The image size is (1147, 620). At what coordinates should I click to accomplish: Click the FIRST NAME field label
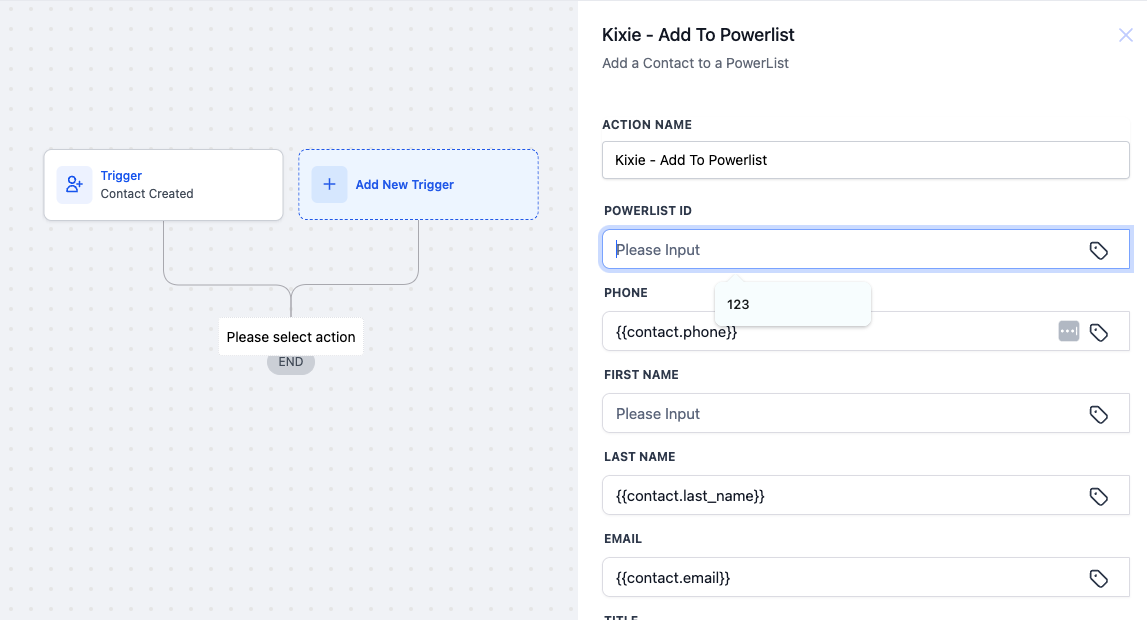coord(641,375)
